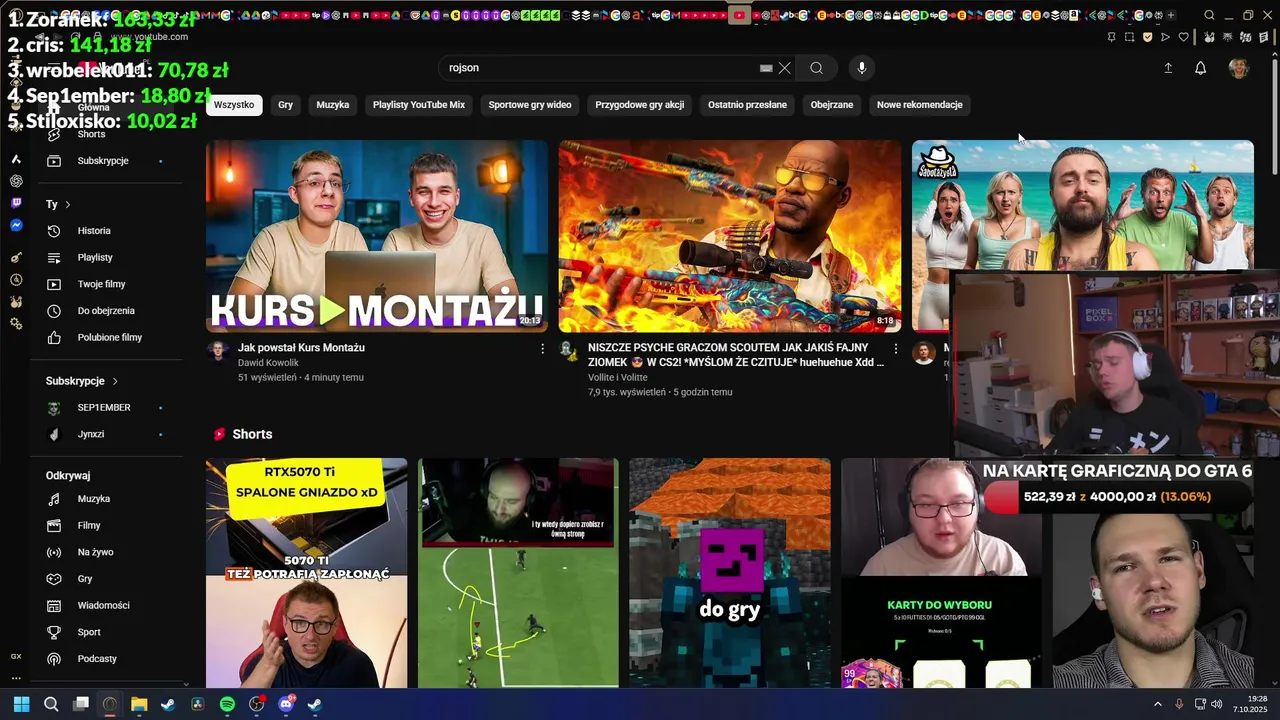Screen dimensions: 1280x720
Task: Open Discord from the Windows taskbar
Action: coord(286,704)
